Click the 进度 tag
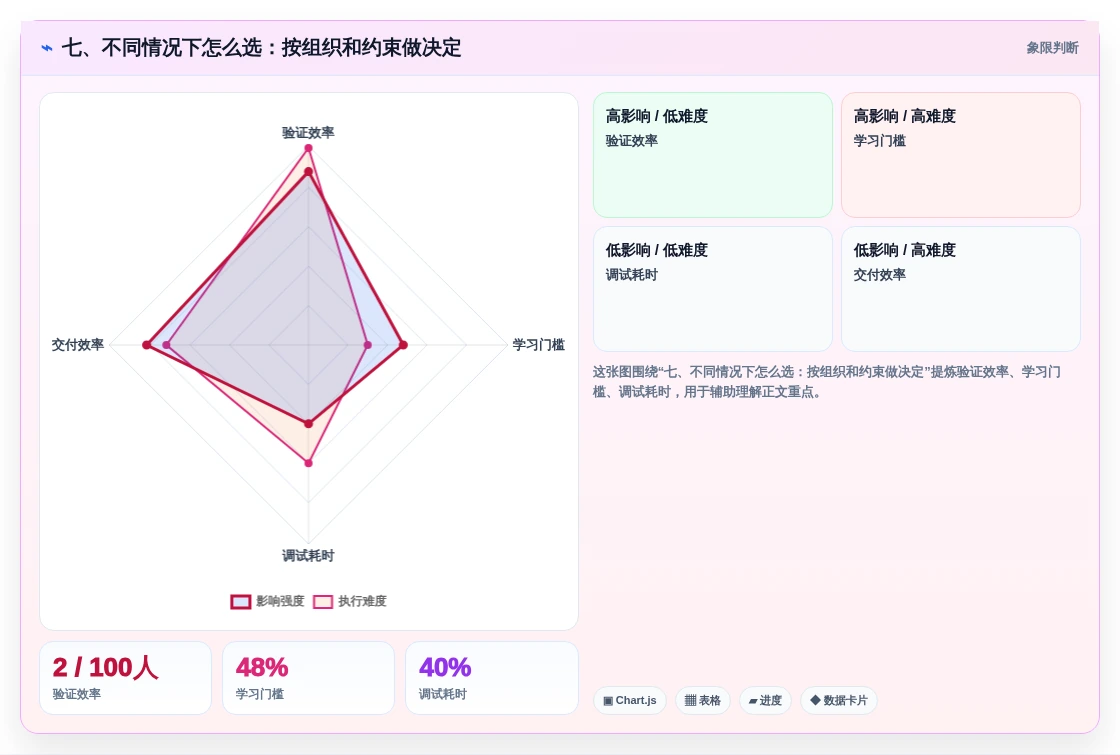The width and height of the screenshot is (1120, 755). tap(765, 700)
